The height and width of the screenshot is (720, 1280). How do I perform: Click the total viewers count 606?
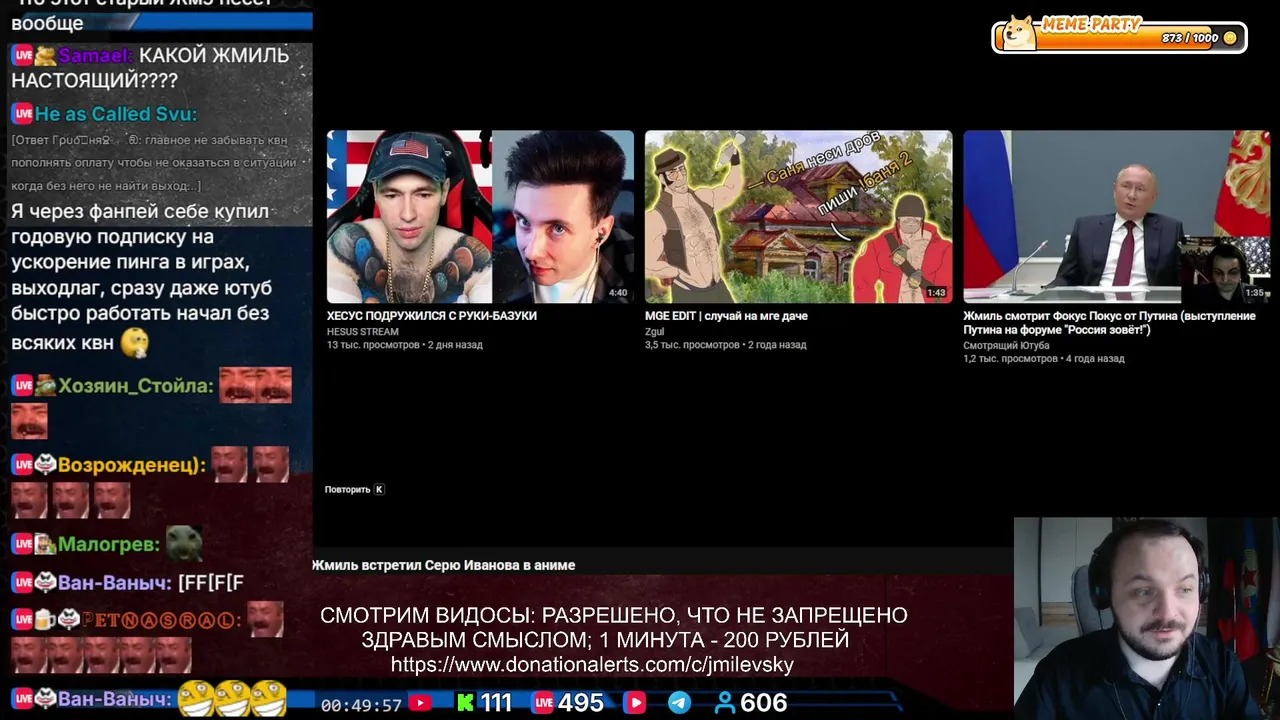764,703
